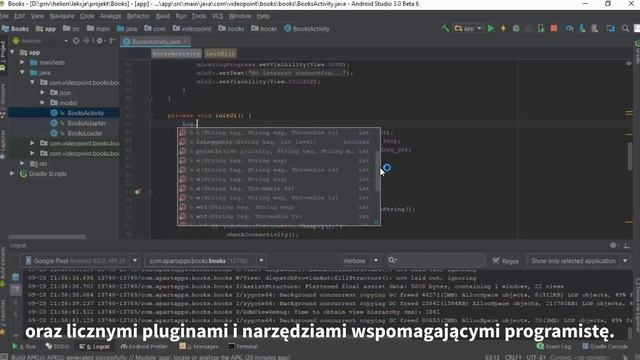Open Android profiler gauge icon in toolbar
The height and width of the screenshot is (360, 640).
[569, 28]
